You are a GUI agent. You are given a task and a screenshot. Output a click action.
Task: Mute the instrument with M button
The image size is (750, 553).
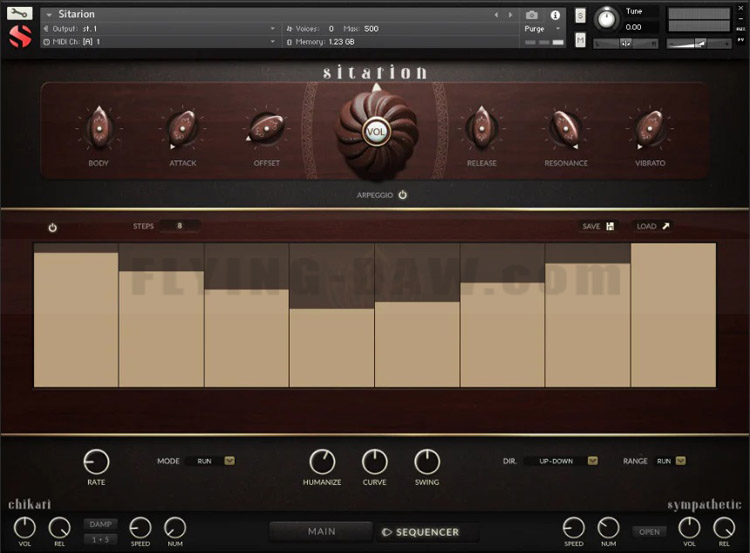[x=580, y=40]
